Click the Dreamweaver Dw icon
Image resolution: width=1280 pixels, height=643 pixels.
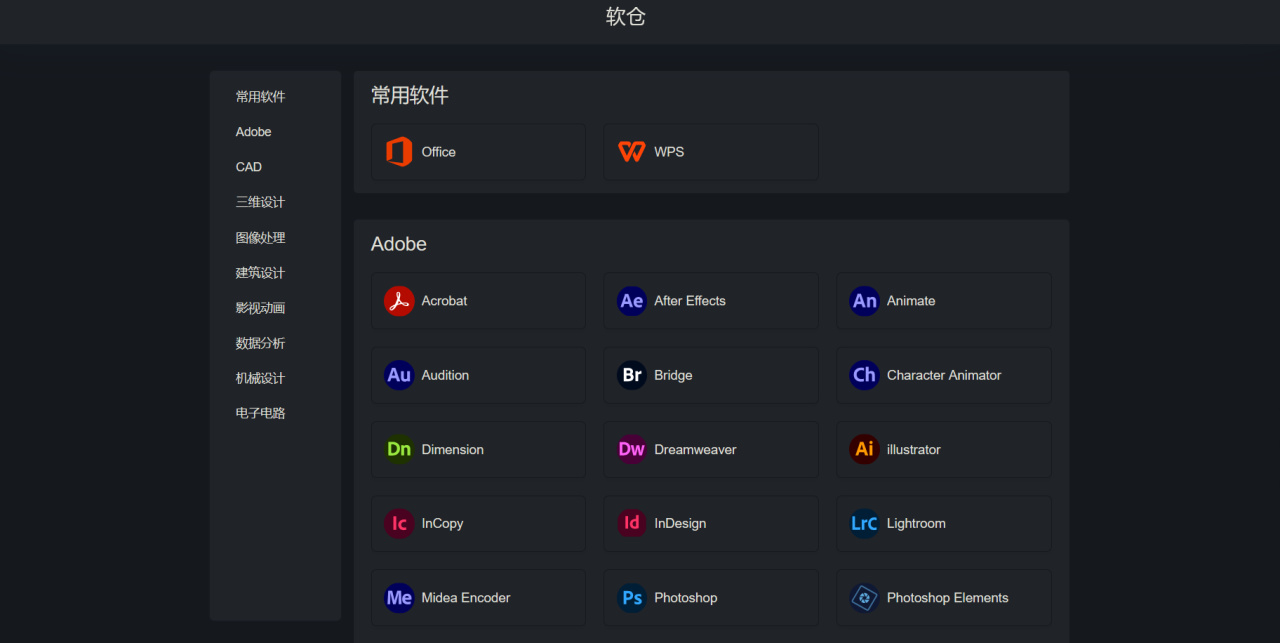[x=632, y=449]
